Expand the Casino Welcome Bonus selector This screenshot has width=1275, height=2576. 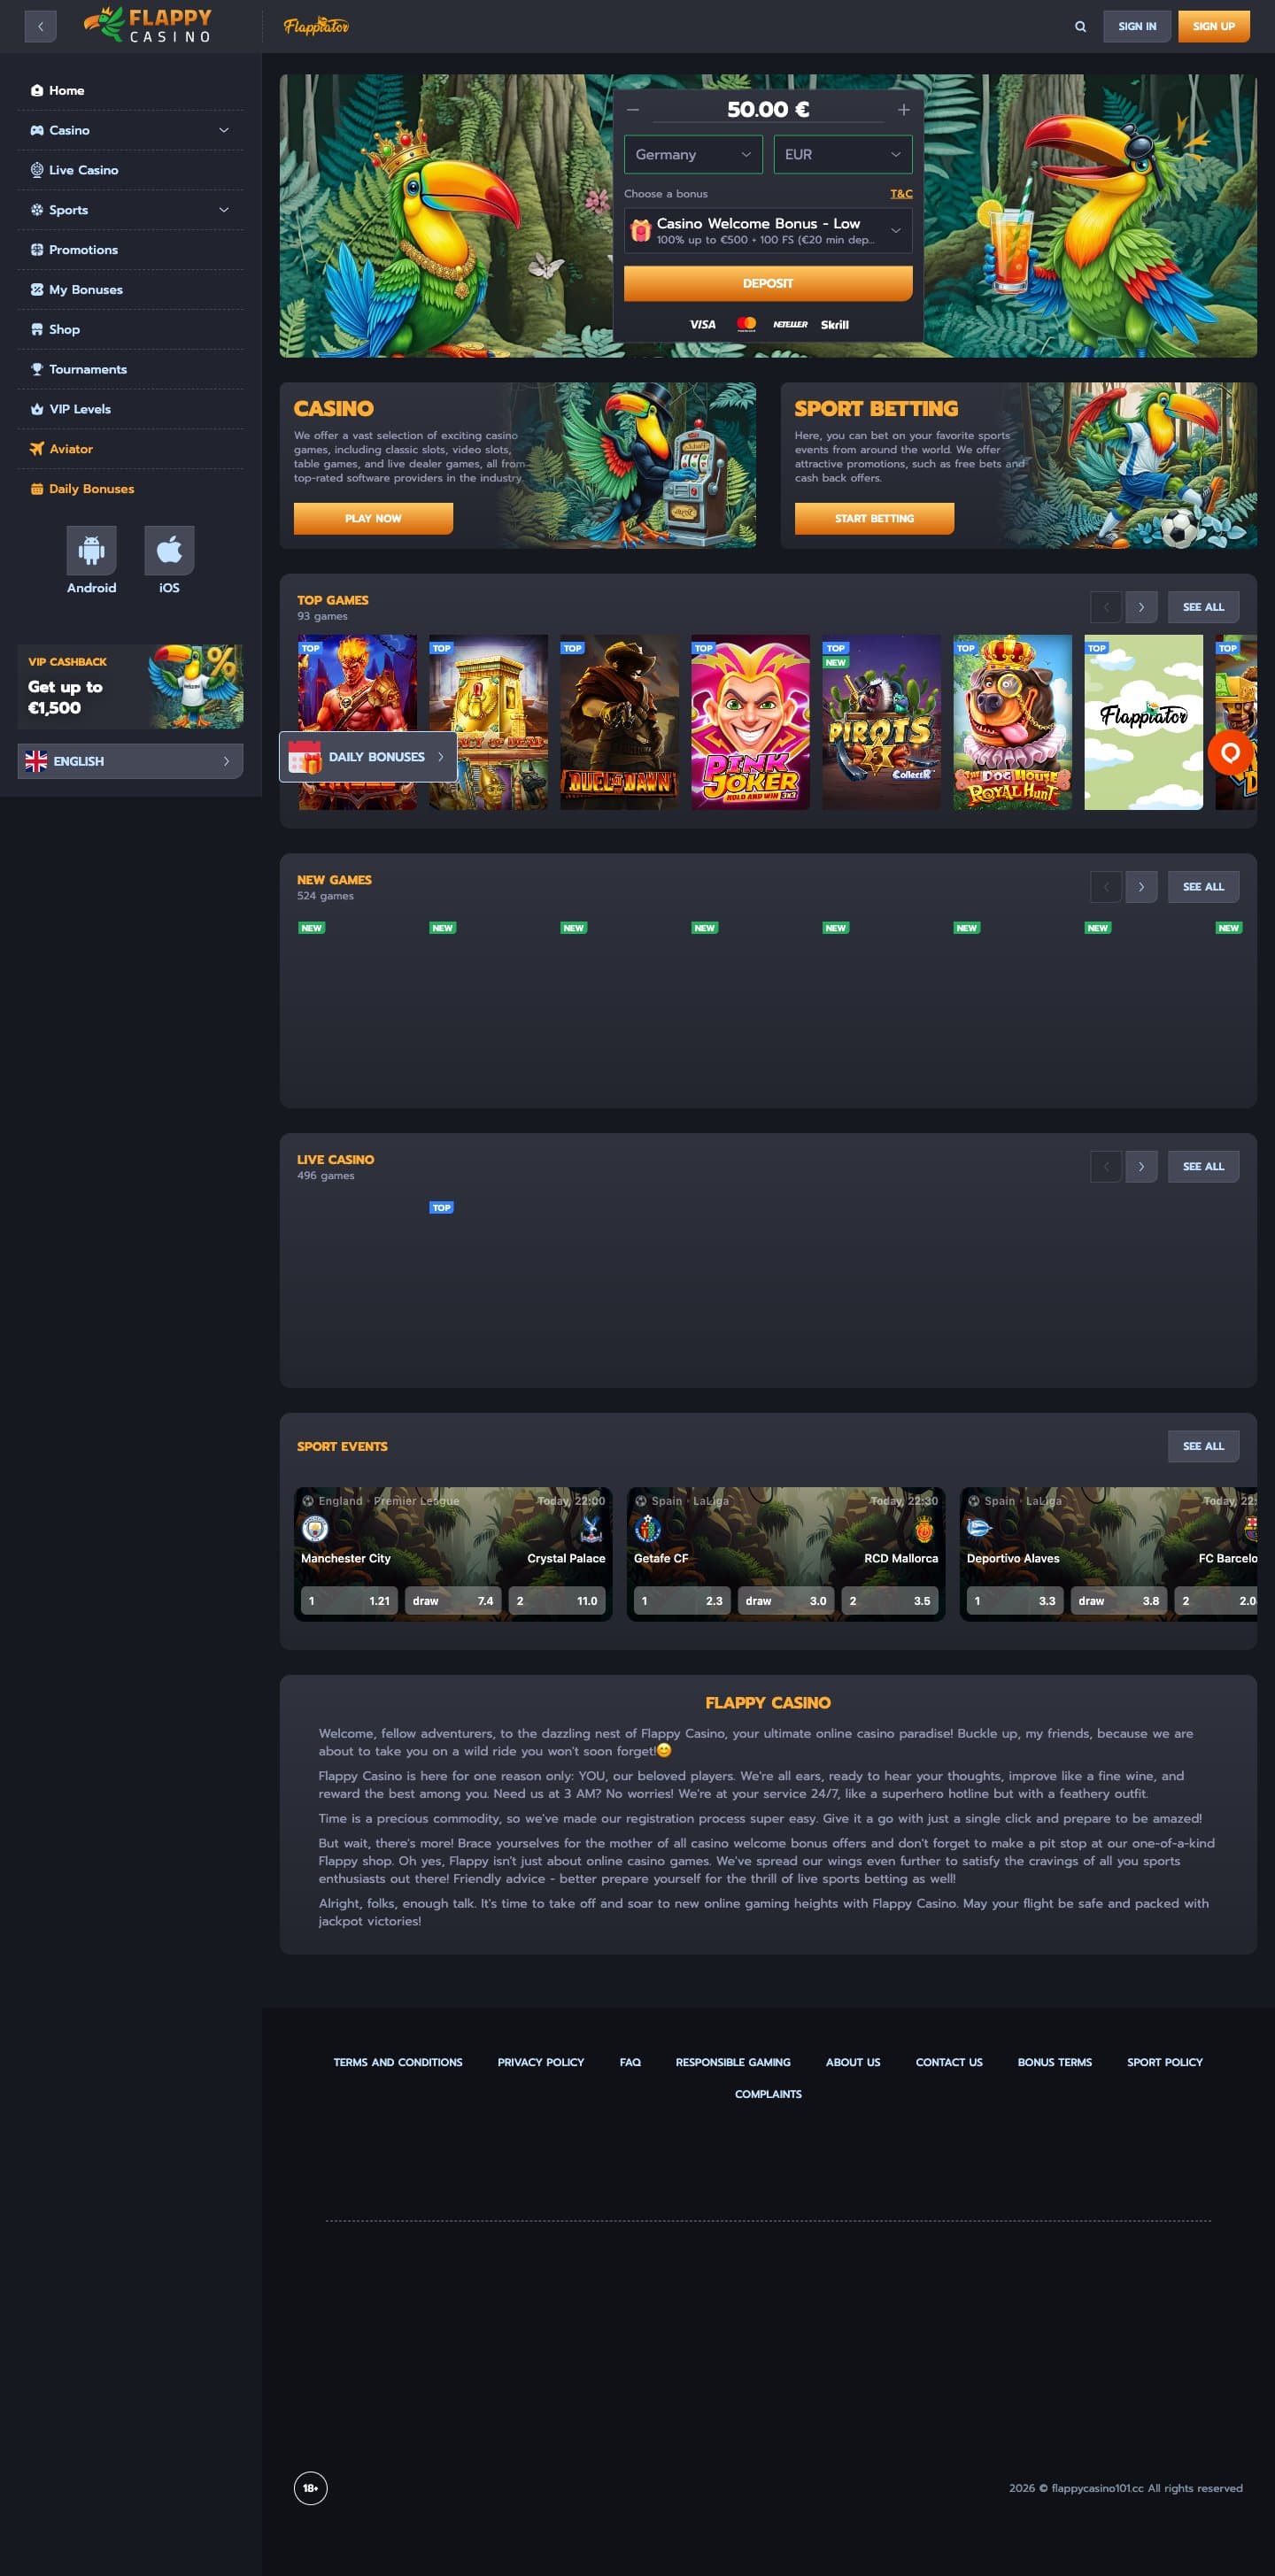coord(768,231)
